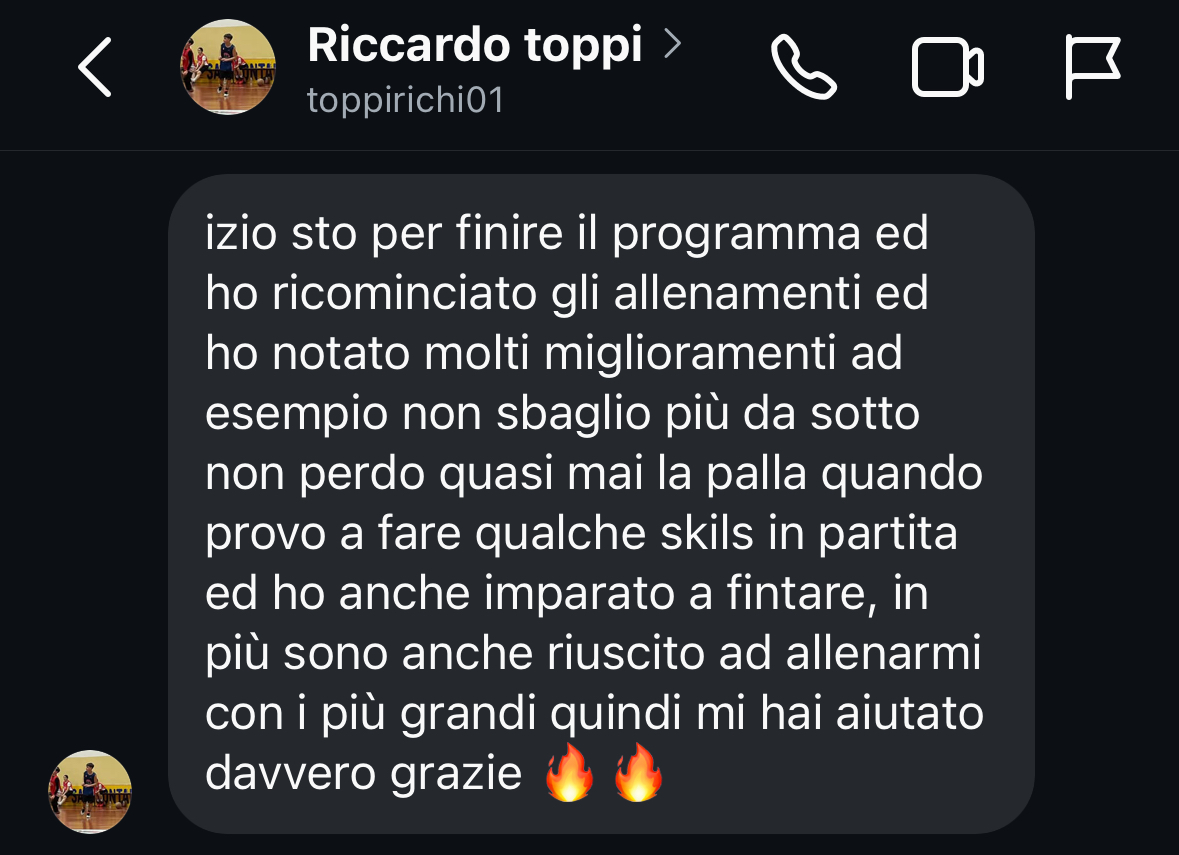Tap the username toppirichi01
The image size is (1179, 855).
pos(405,100)
